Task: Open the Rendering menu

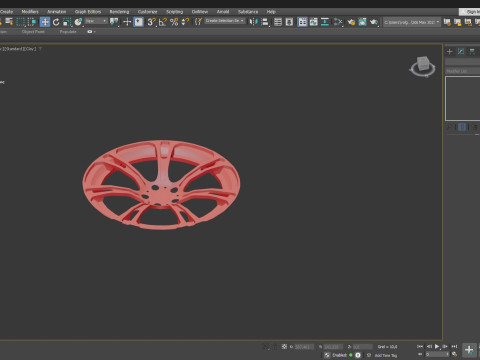Action: pyautogui.click(x=119, y=12)
